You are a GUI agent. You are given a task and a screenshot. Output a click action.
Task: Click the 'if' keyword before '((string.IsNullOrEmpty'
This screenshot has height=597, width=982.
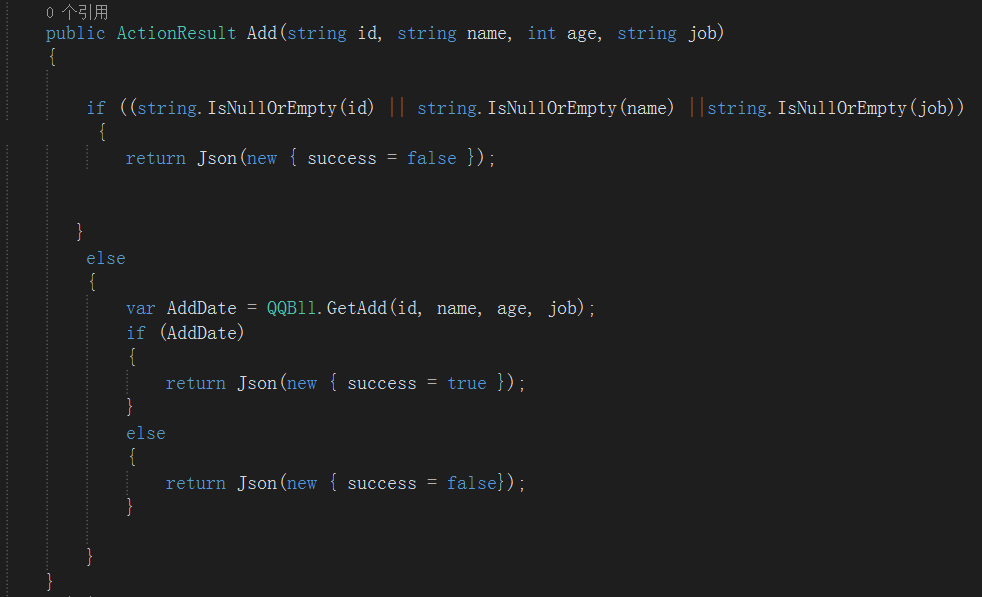pos(96,108)
